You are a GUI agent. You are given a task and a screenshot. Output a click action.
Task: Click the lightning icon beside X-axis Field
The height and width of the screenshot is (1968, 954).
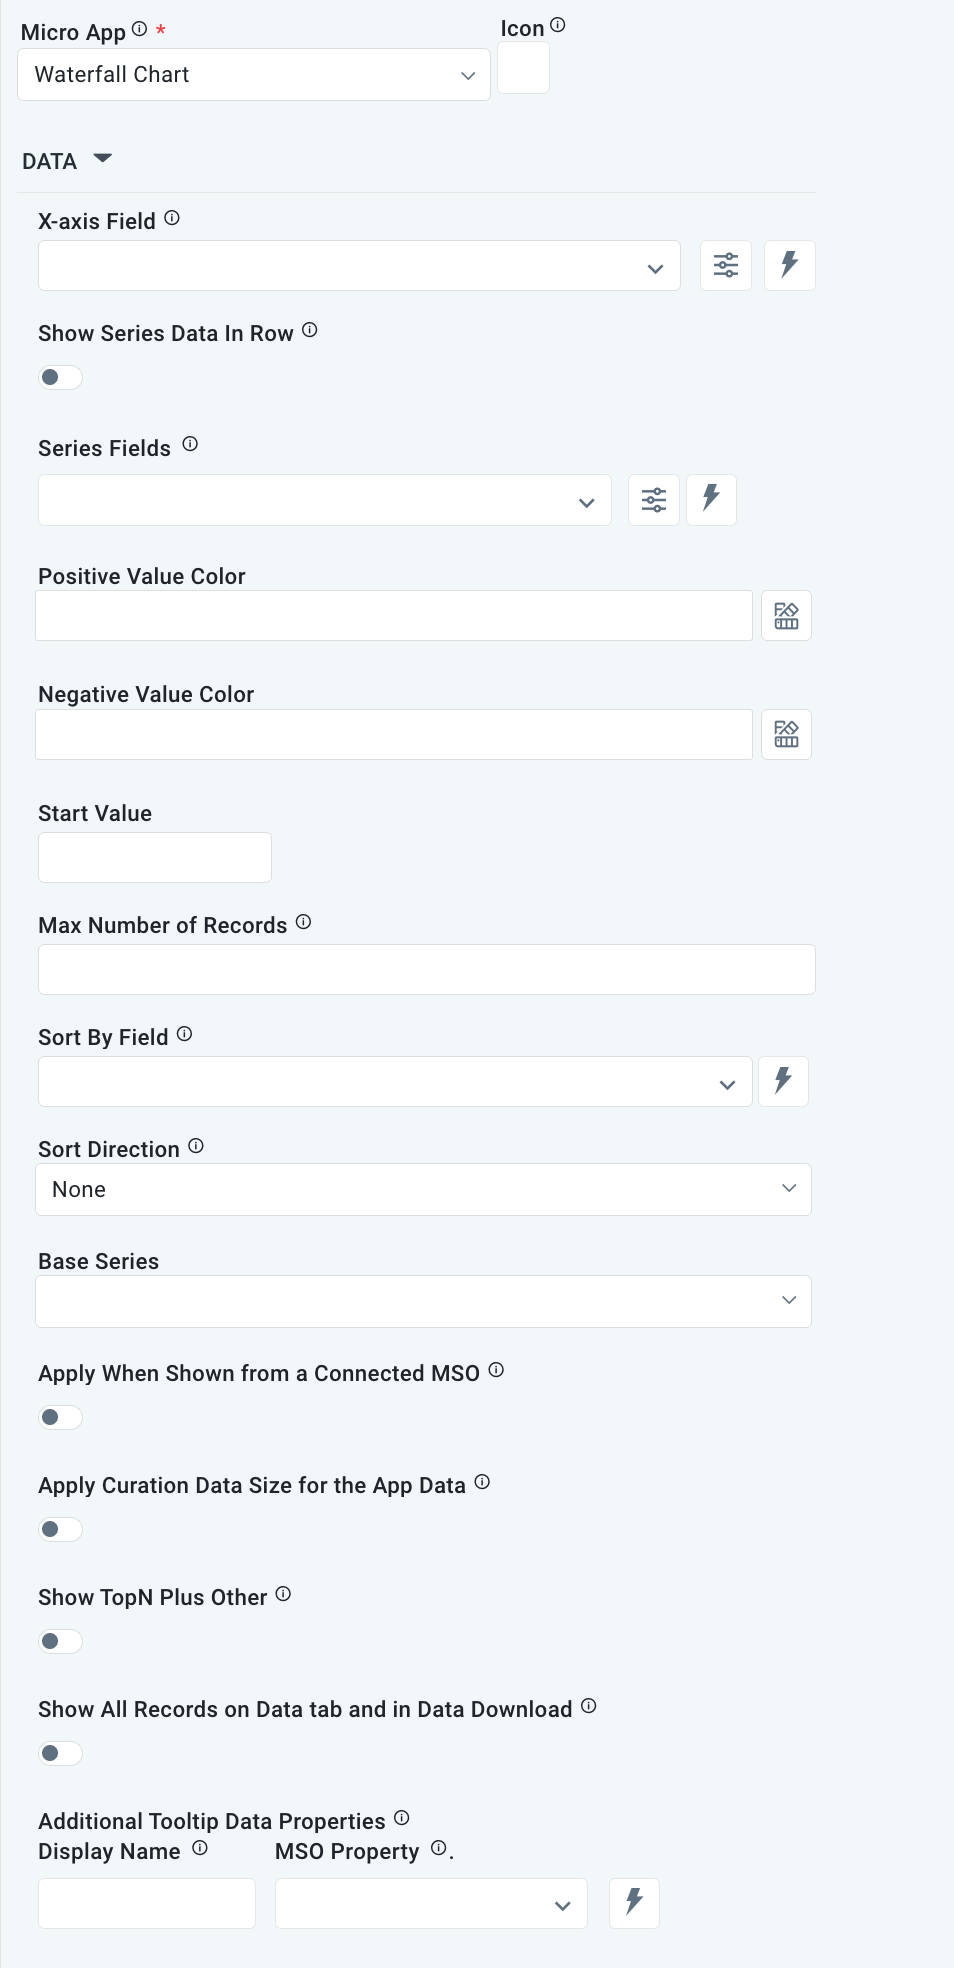[x=789, y=265]
